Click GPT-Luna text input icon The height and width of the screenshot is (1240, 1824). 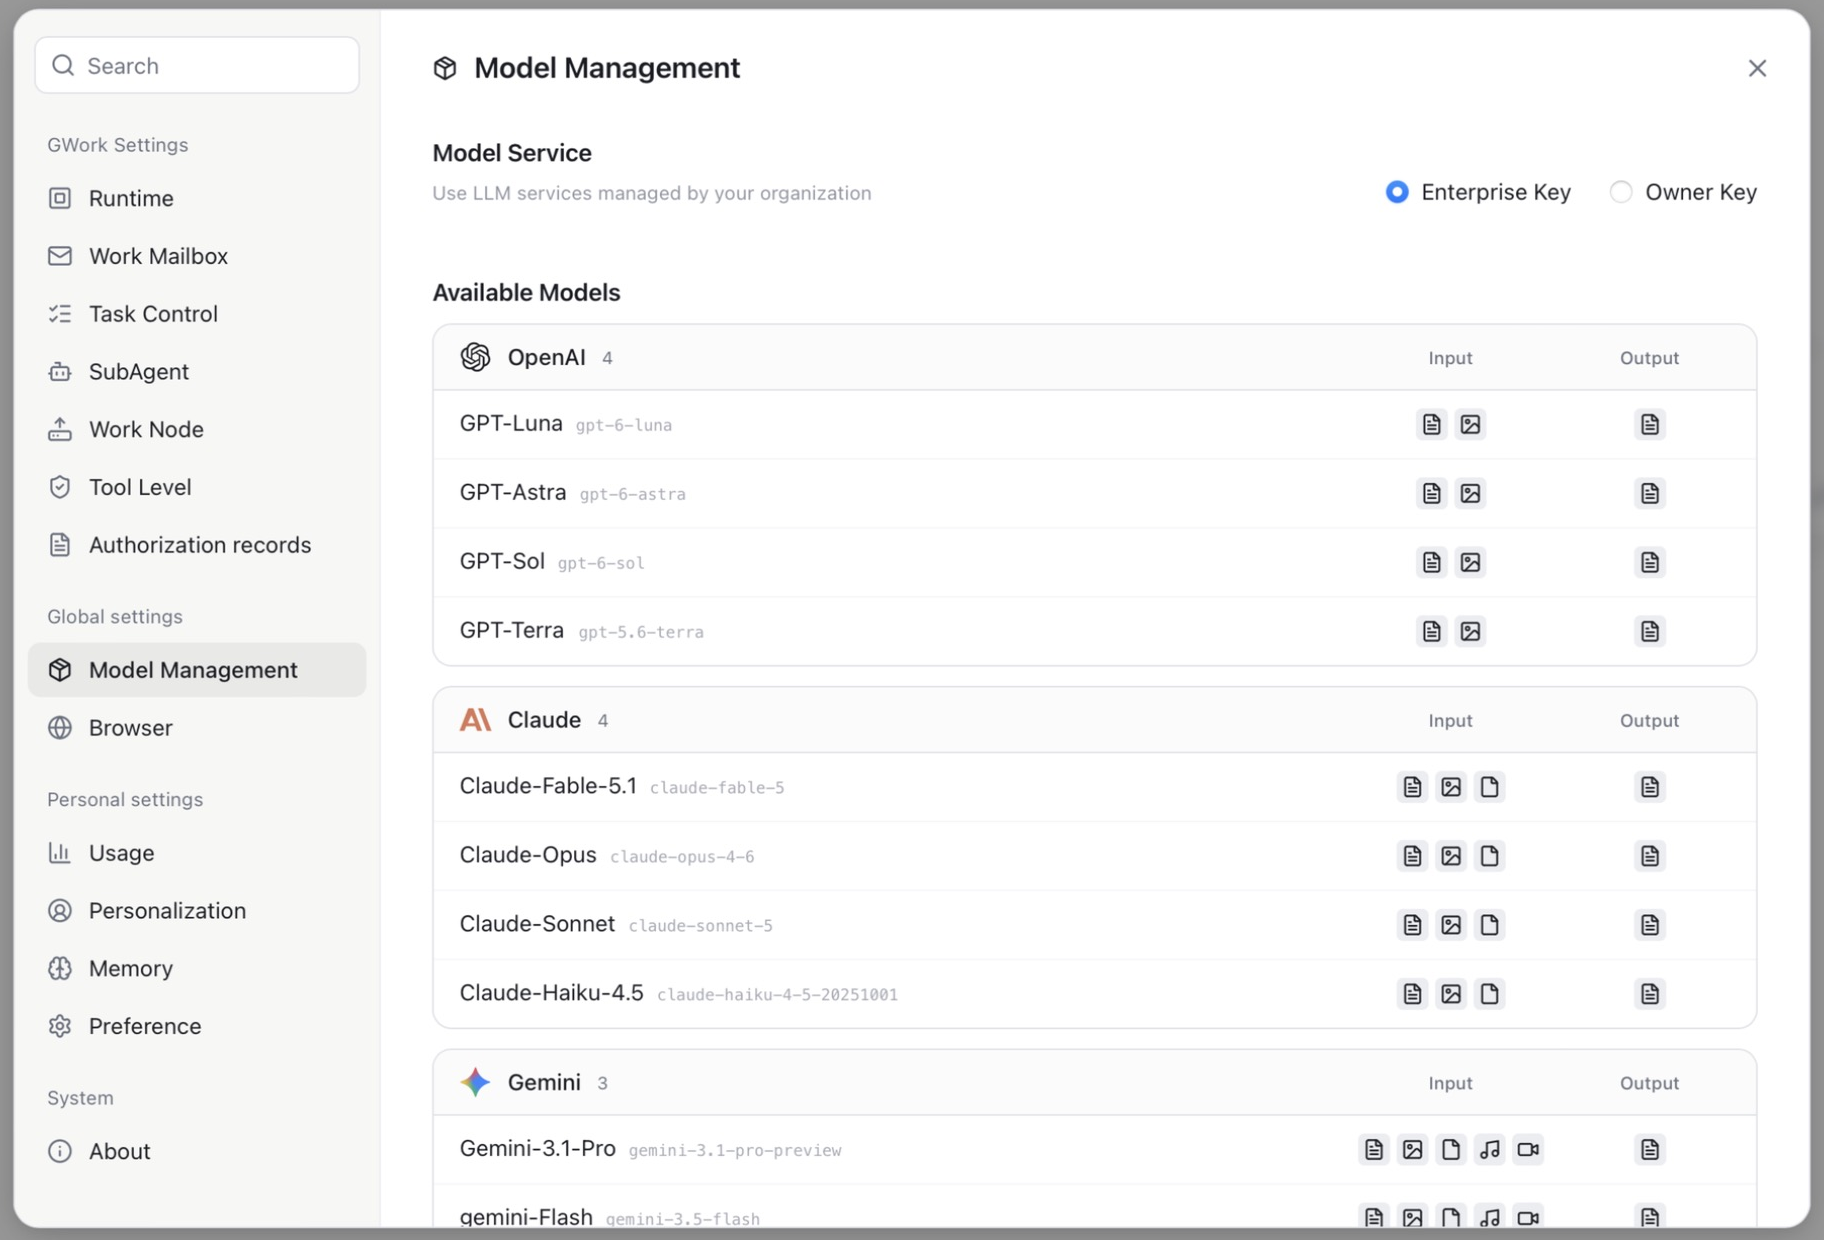pyautogui.click(x=1432, y=424)
